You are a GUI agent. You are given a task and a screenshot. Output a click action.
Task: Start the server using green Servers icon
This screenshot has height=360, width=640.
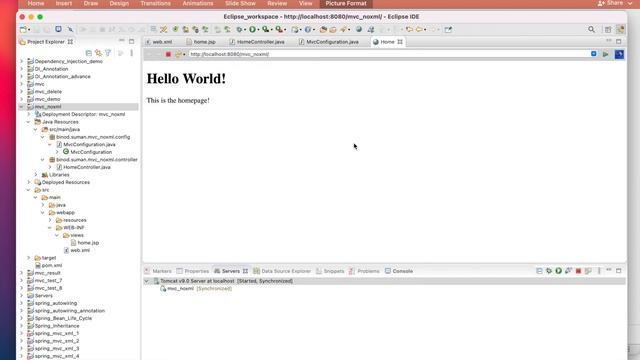[559, 271]
